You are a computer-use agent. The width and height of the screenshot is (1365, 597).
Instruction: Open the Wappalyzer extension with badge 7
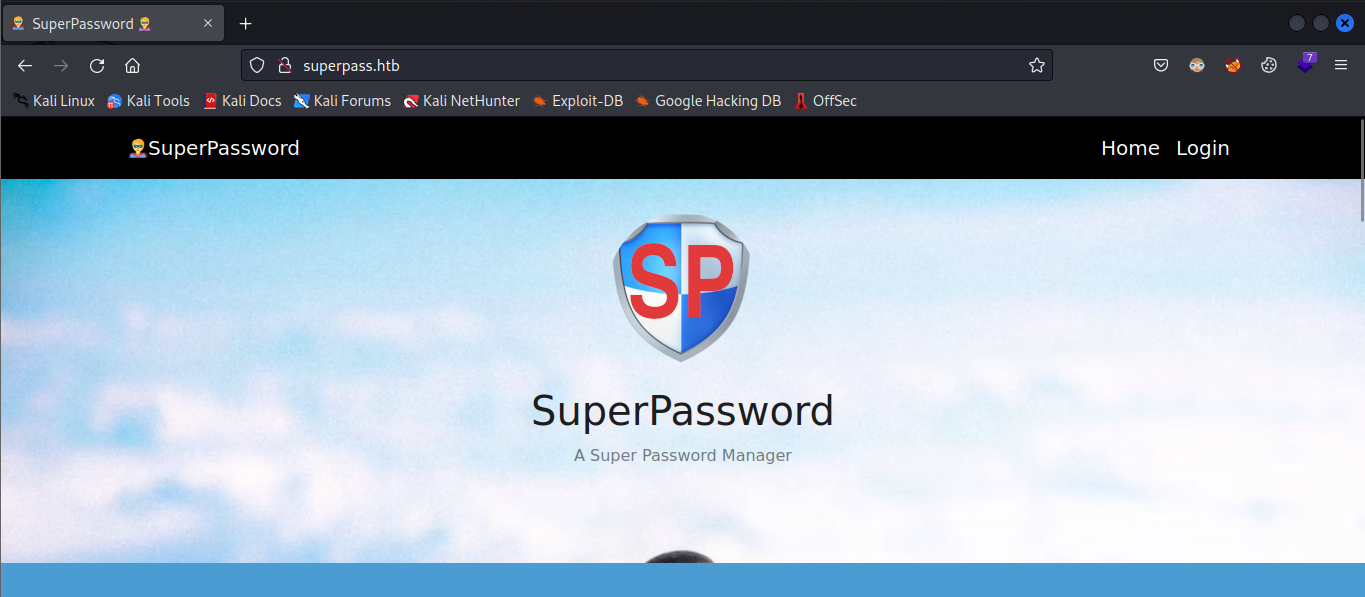[x=1306, y=65]
